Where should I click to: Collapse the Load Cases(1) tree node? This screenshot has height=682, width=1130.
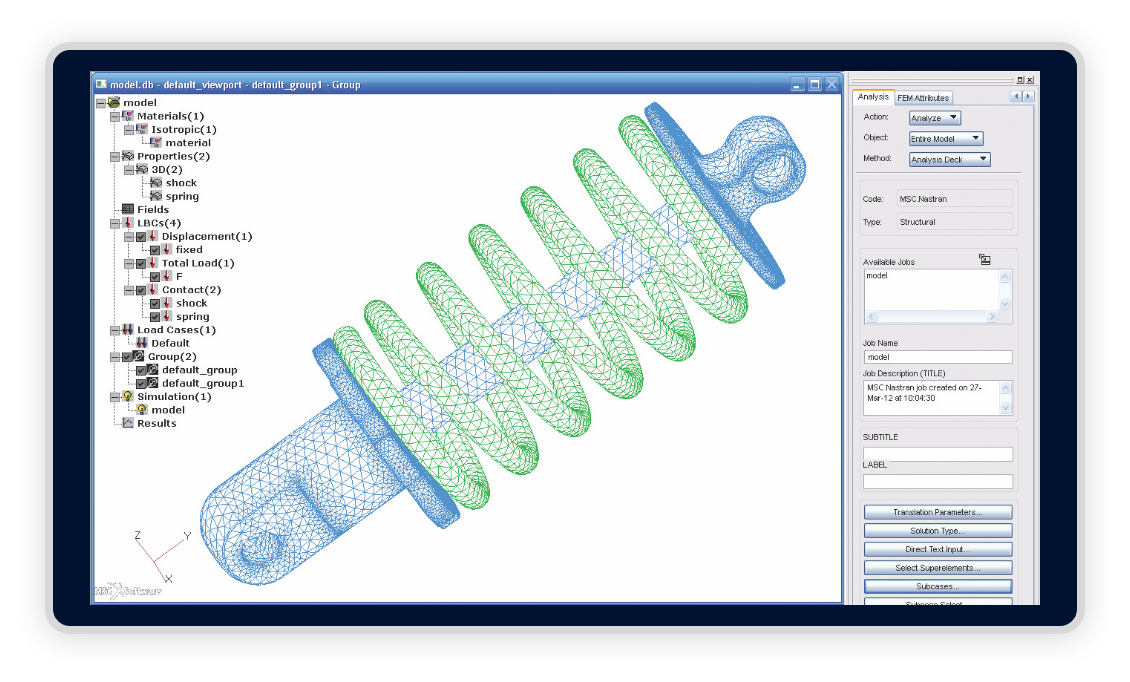pos(115,330)
